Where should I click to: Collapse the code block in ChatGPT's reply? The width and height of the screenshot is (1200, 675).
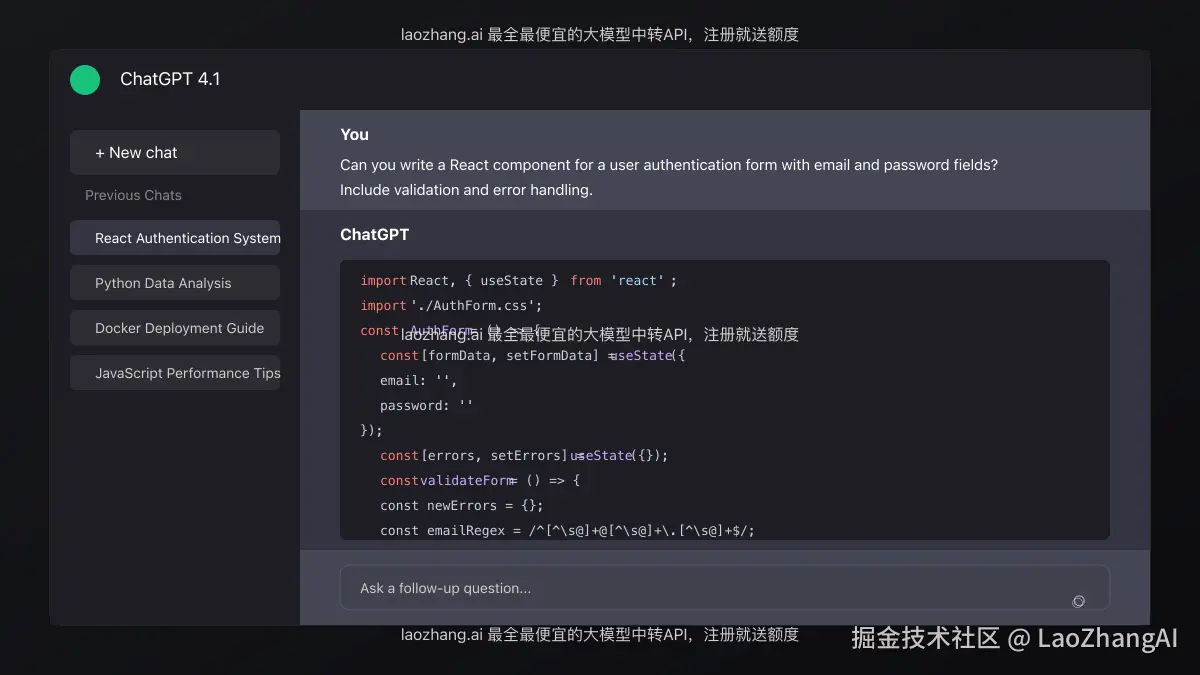click(725, 399)
